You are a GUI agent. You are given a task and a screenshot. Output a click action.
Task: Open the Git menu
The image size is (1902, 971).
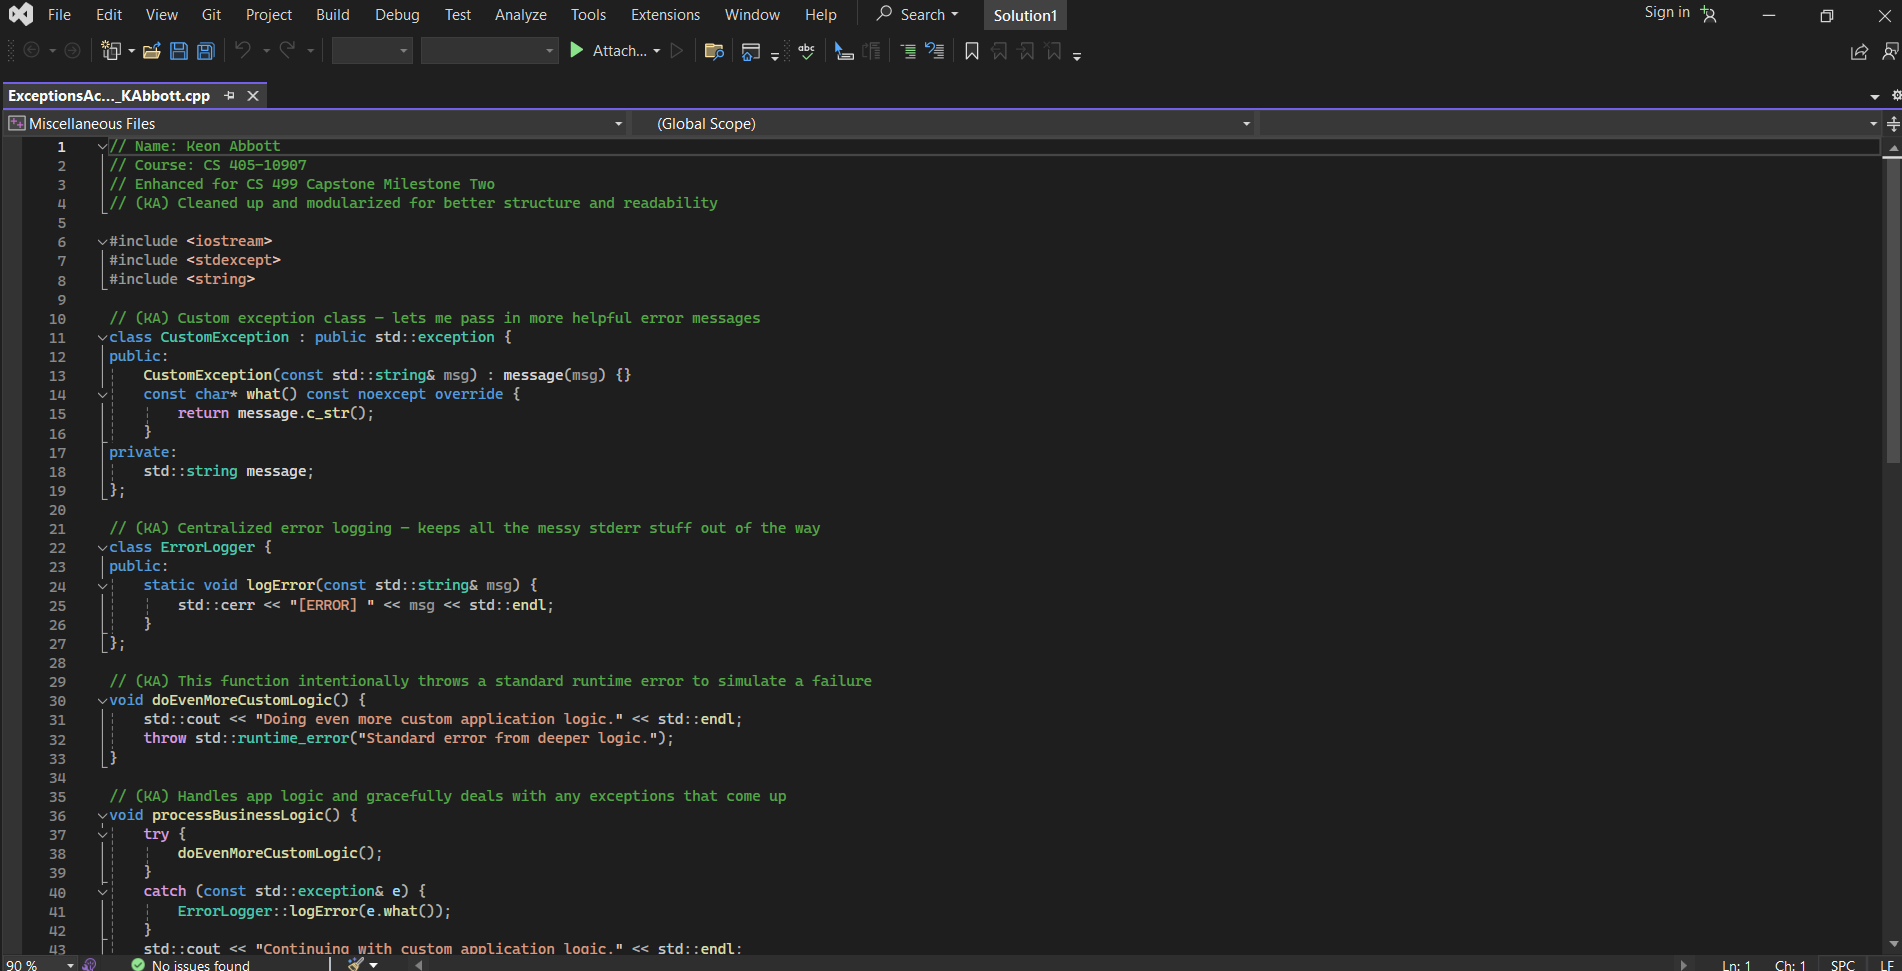tap(211, 15)
